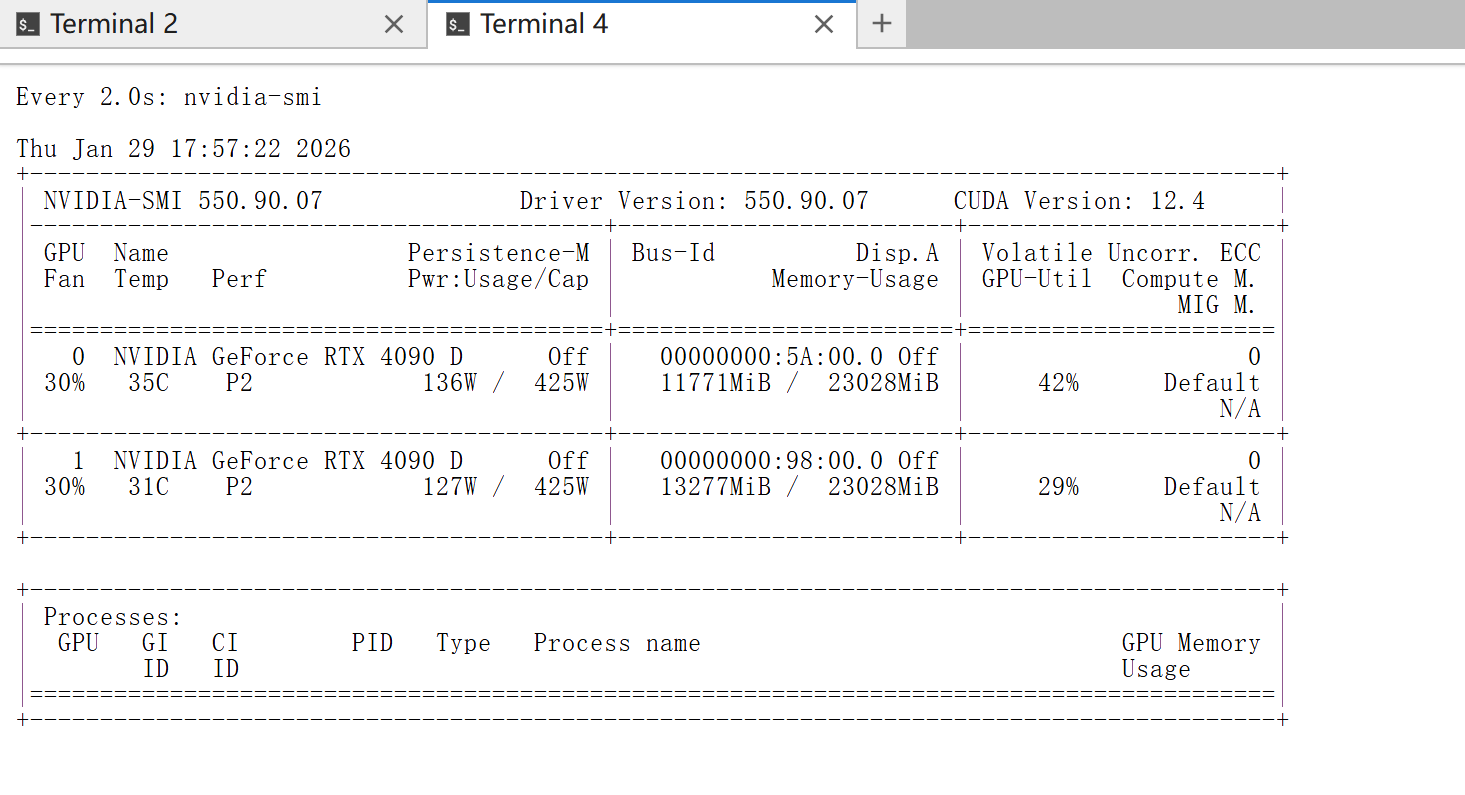Click the 'GPU Memory' header in Processes
The height and width of the screenshot is (795, 1465).
(x=1191, y=643)
